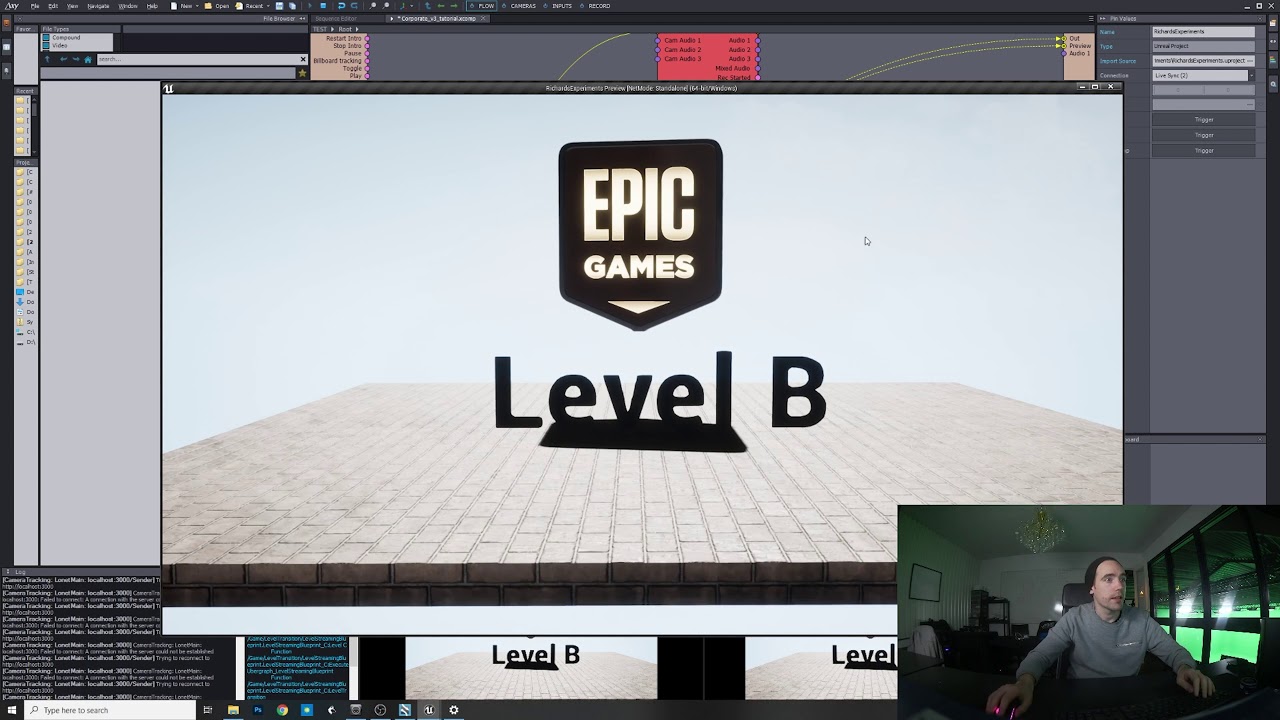This screenshot has height=720, width=1280.
Task: Click the Type field Unreal Project
Action: (x=1204, y=46)
